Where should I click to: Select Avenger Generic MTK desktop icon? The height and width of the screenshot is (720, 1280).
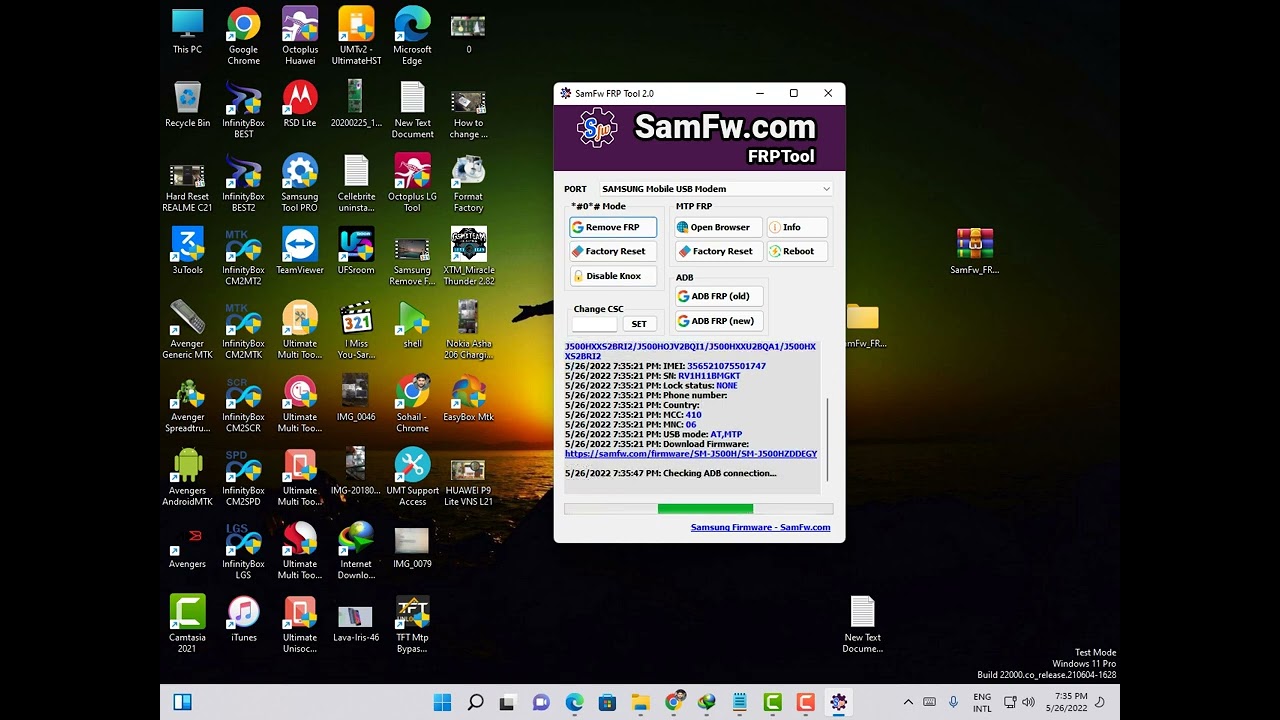click(187, 331)
